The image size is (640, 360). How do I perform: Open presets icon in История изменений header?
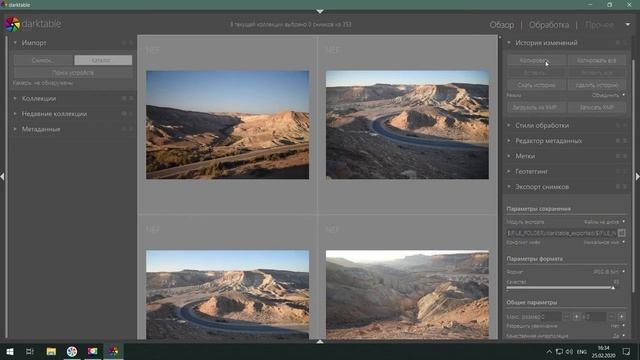click(625, 43)
